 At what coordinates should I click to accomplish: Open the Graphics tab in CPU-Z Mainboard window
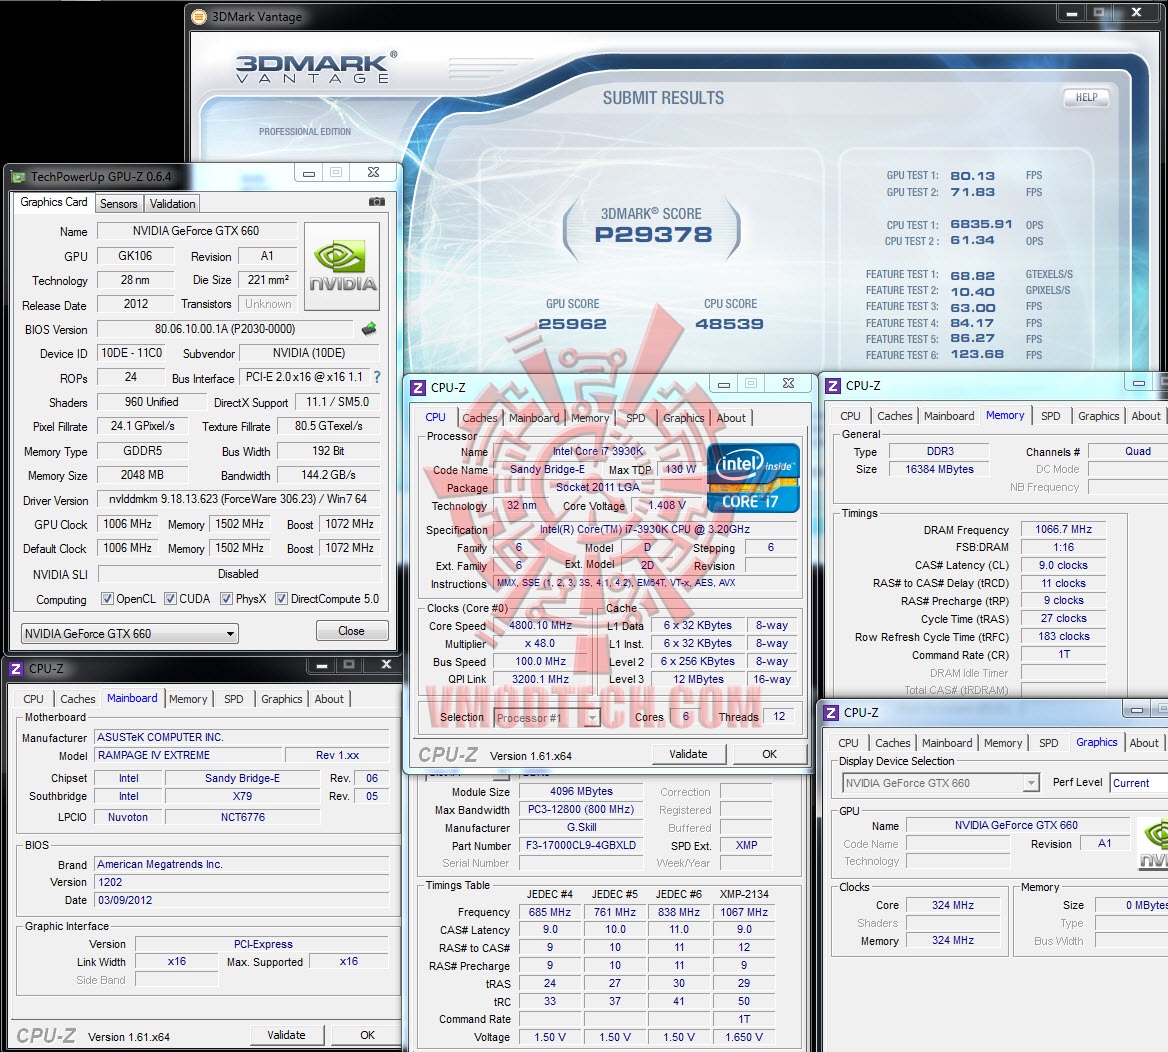click(282, 699)
